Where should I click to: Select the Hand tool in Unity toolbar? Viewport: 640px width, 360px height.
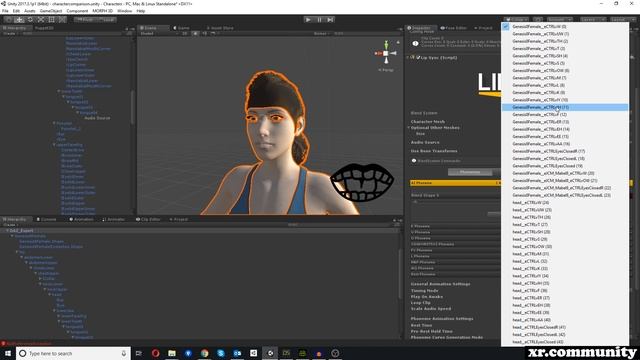coord(8,20)
